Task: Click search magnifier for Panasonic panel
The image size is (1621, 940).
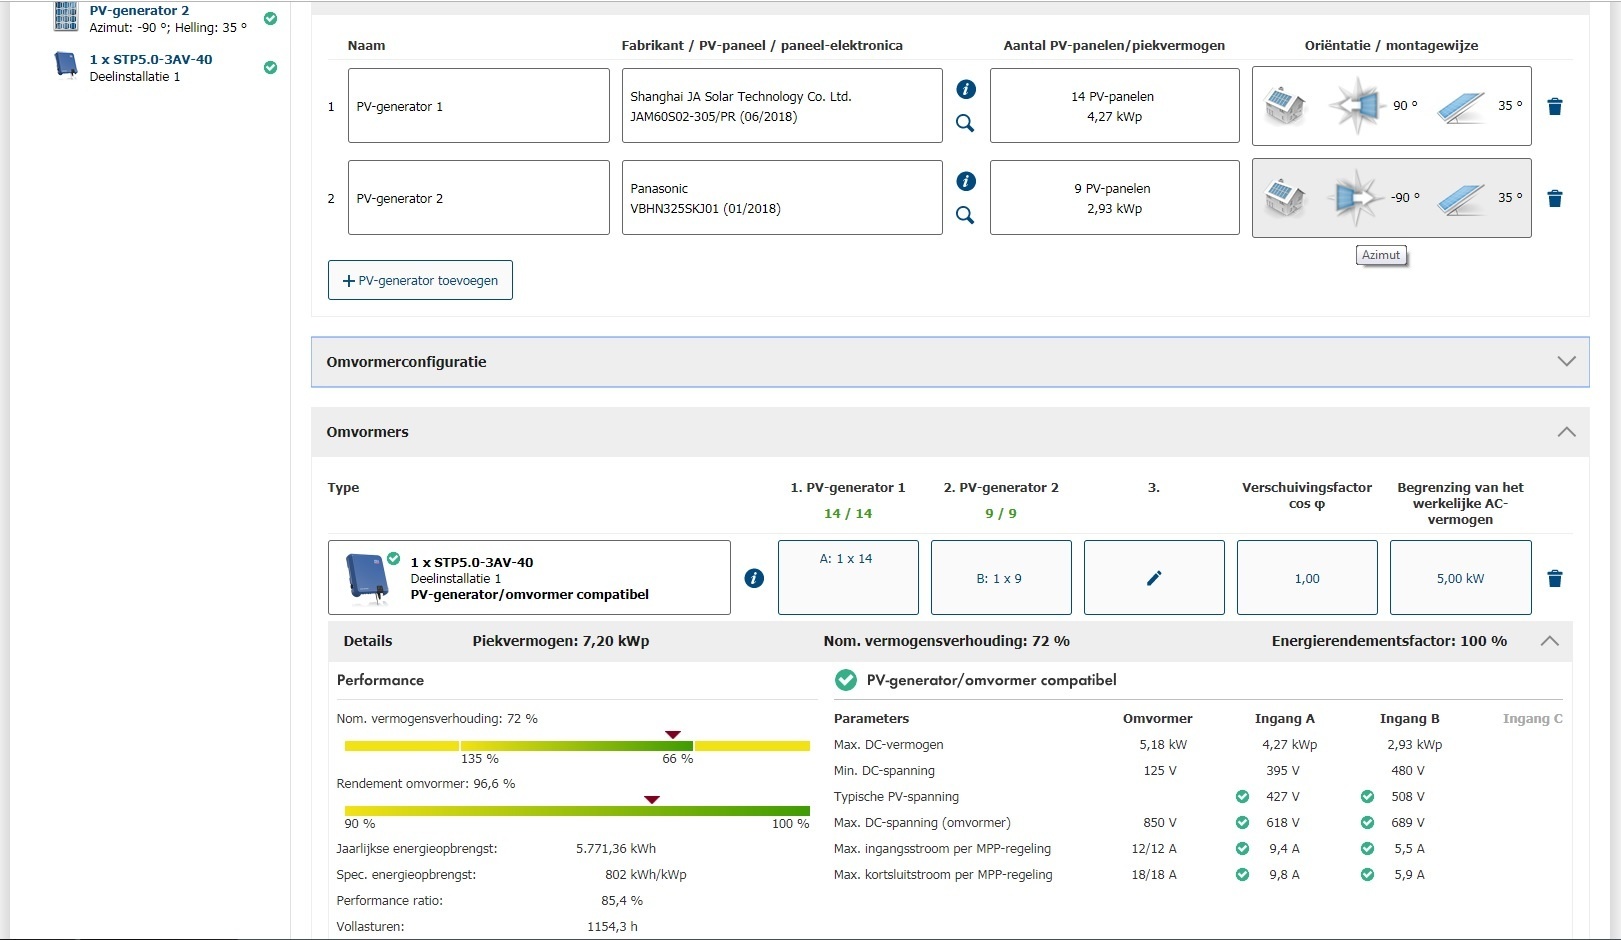Action: 965,215
